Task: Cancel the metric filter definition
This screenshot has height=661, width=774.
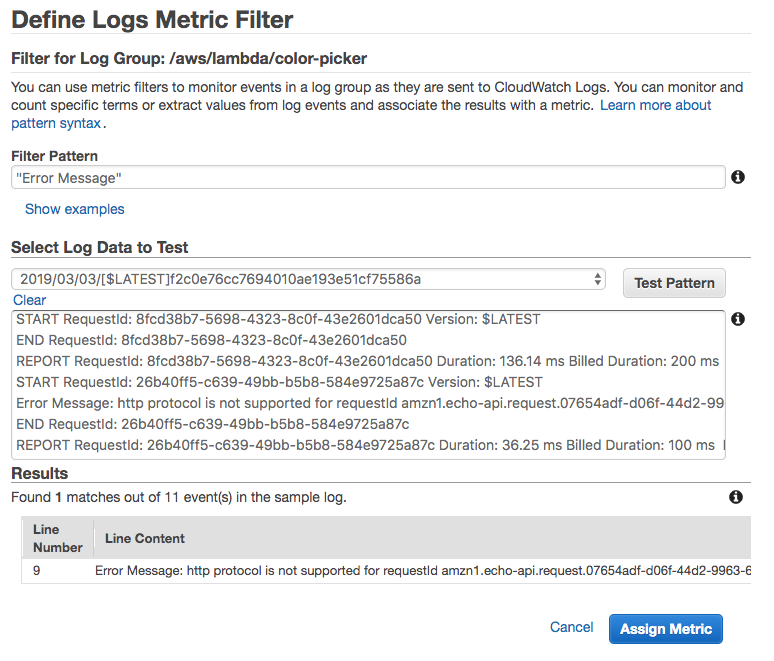Action: point(572,627)
